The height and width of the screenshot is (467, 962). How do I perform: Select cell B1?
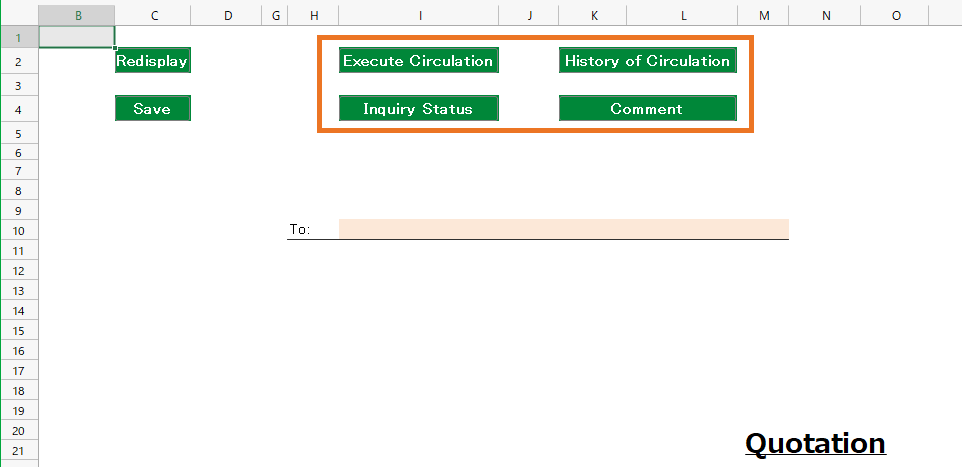[x=76, y=36]
